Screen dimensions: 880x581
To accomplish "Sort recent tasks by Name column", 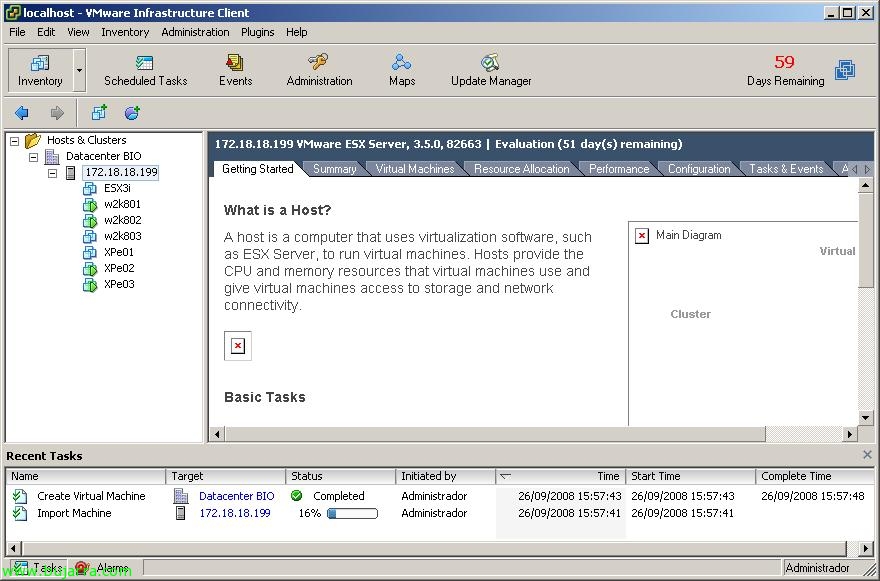I will point(86,476).
